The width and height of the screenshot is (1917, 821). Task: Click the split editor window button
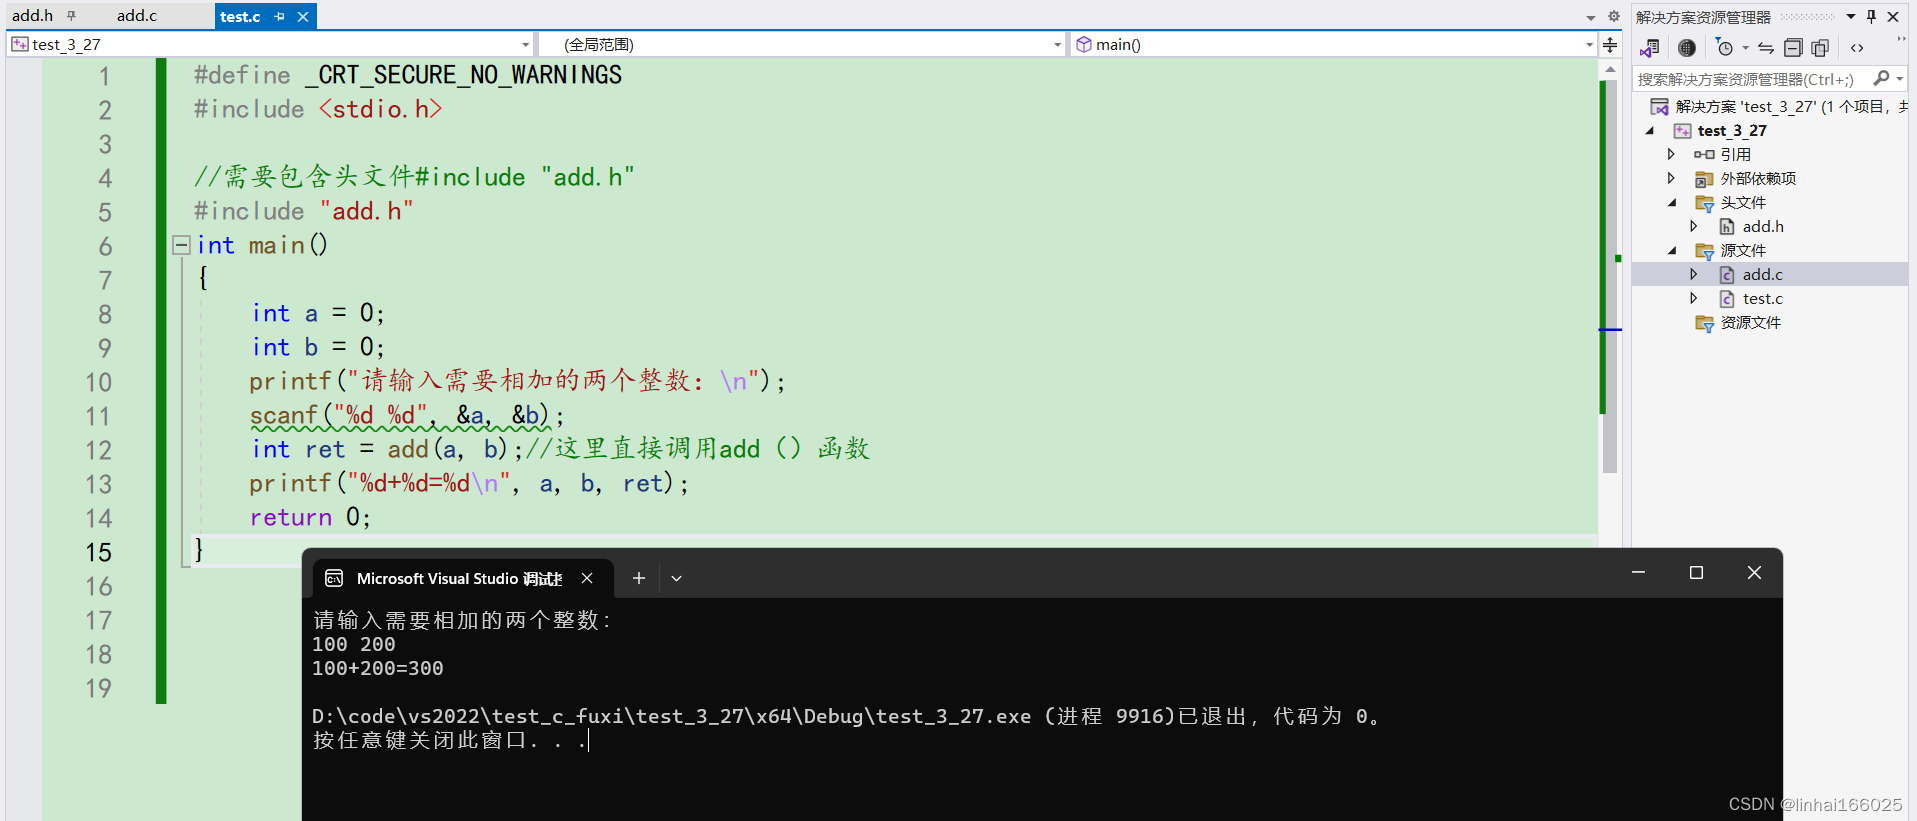(1610, 45)
